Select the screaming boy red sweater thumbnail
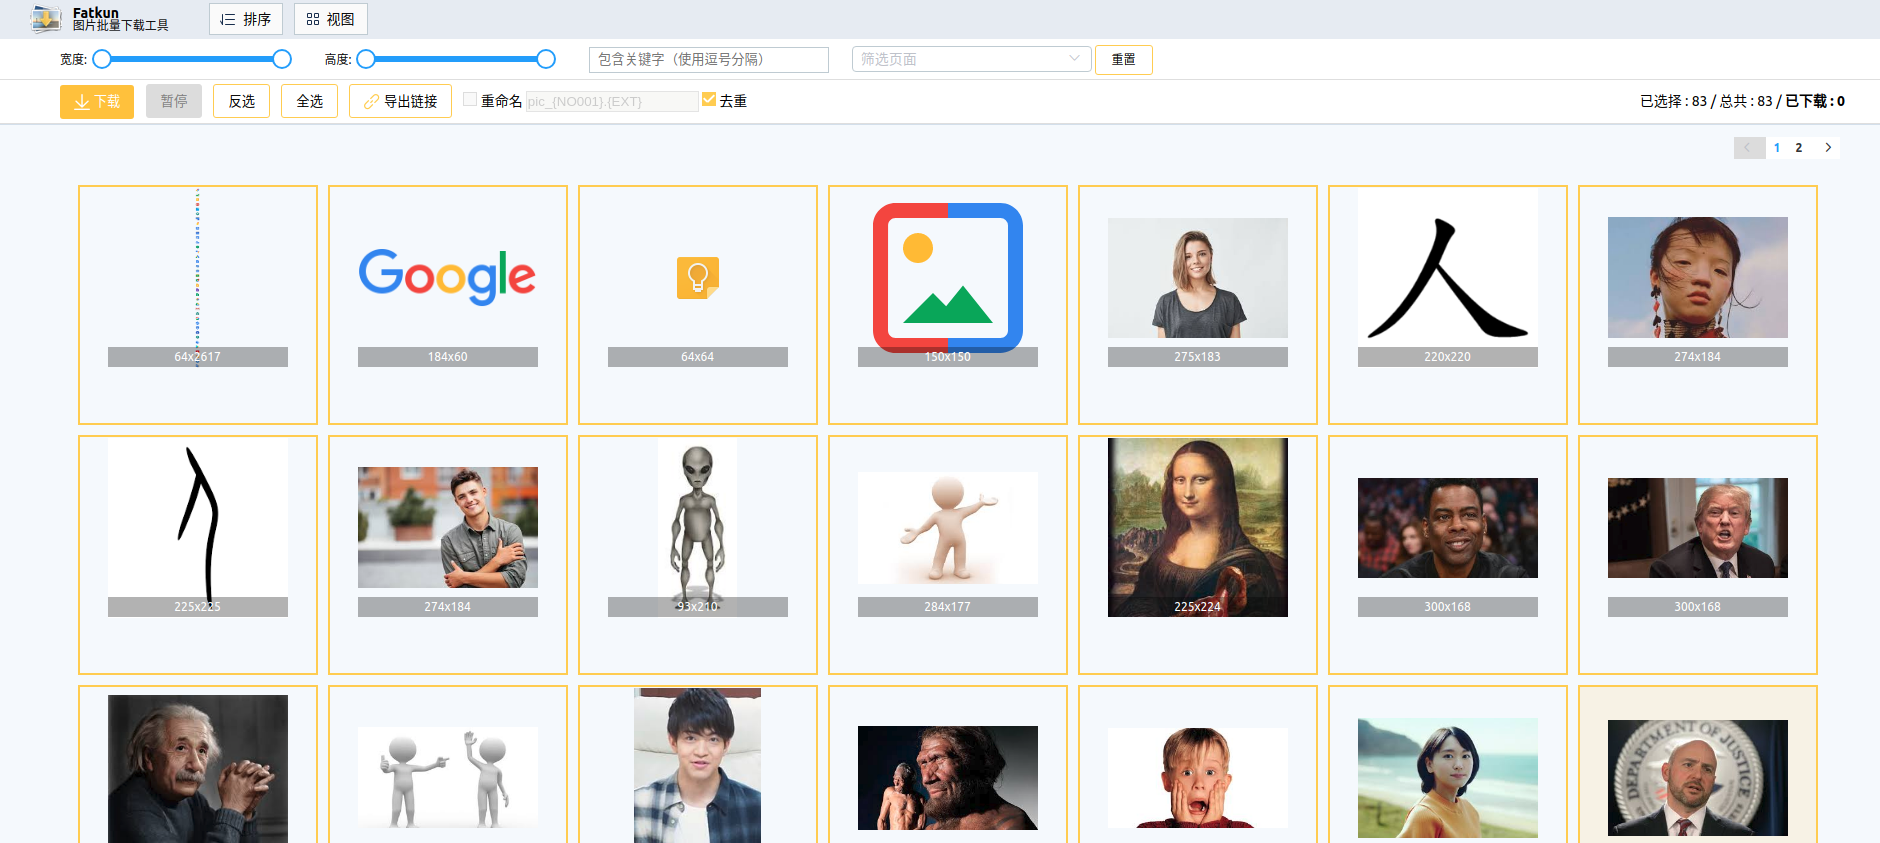The width and height of the screenshot is (1880, 843). (x=1198, y=778)
